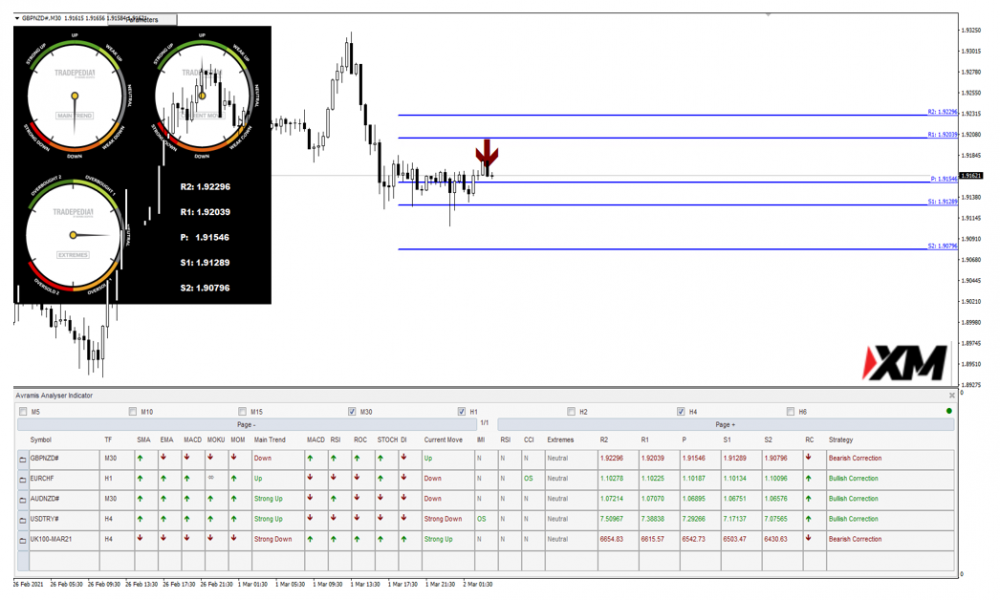The image size is (1000, 600).
Task: Select the Extremes gauge dial
Action: (73, 235)
